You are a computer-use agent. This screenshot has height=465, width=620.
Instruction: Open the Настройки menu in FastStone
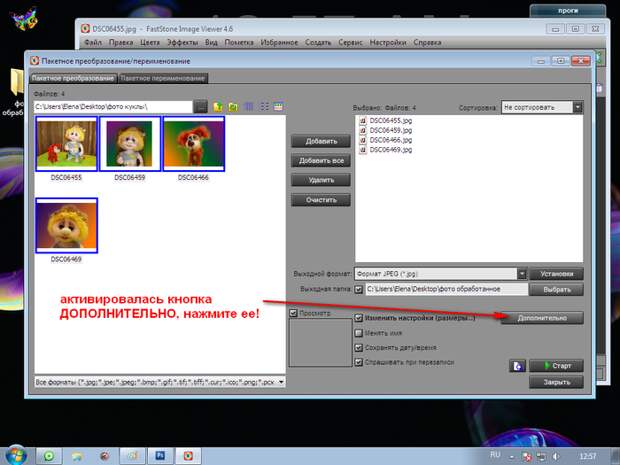388,42
